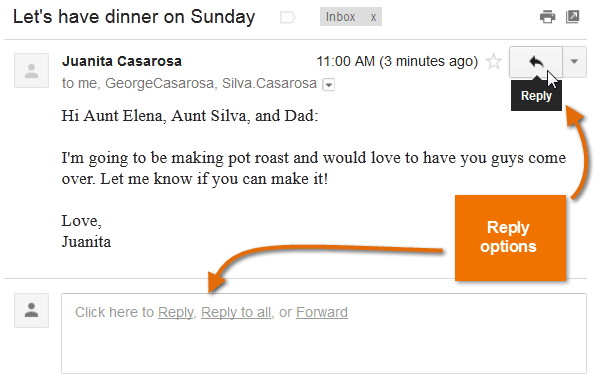
Task: Click the Forward link
Action: [x=322, y=312]
